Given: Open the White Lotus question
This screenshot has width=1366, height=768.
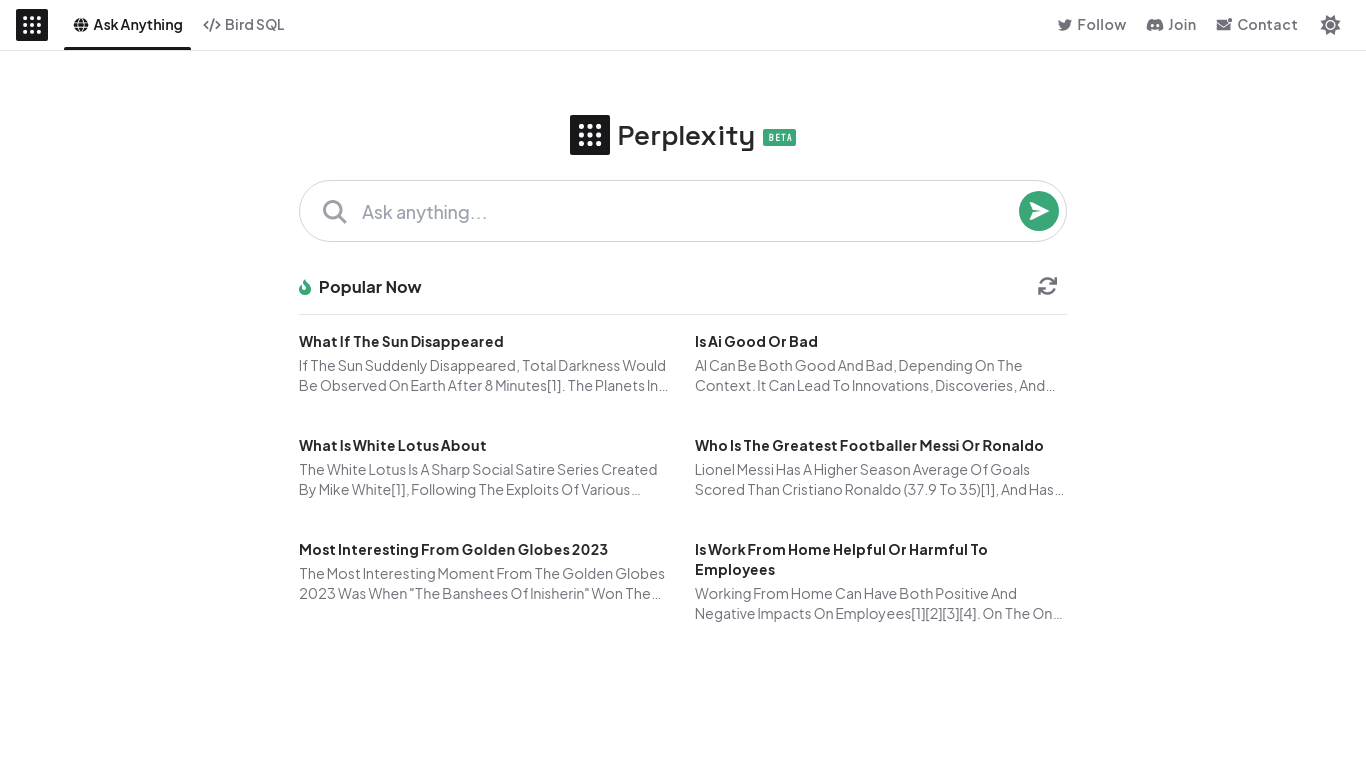Looking at the screenshot, I should (x=392, y=446).
